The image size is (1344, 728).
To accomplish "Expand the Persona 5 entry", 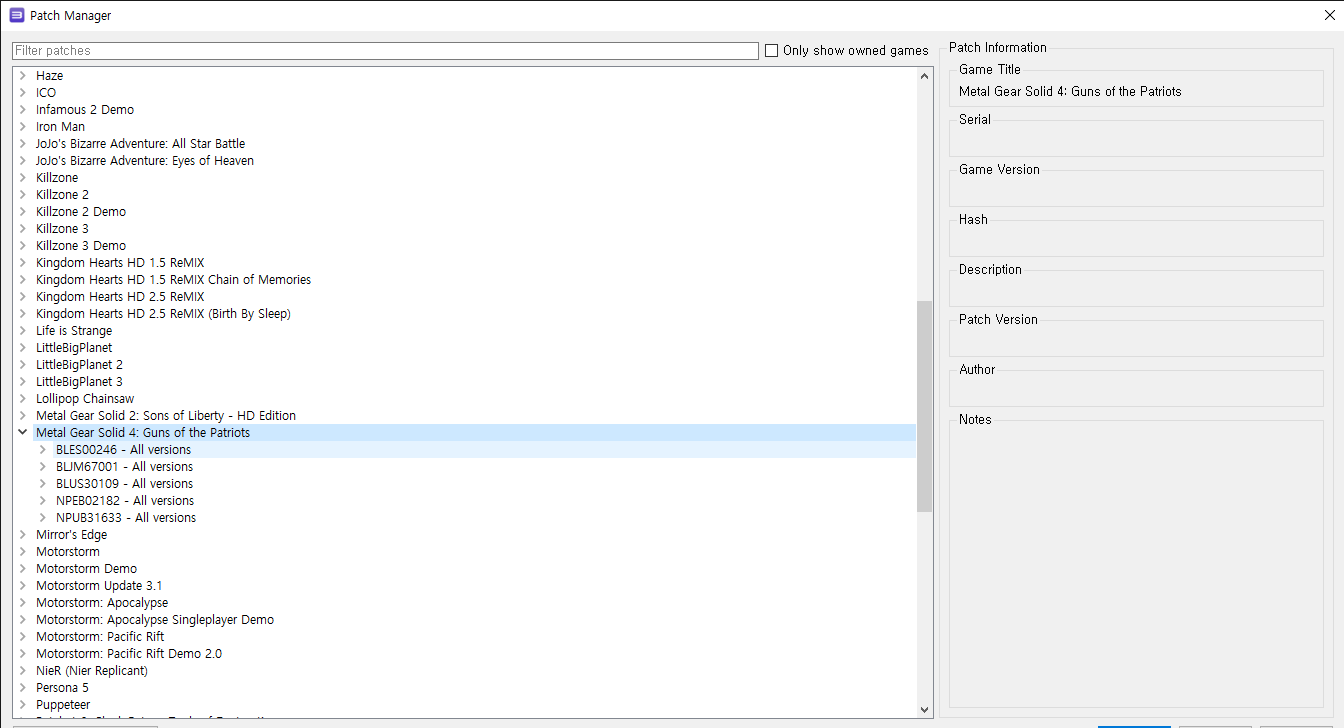I will point(22,688).
